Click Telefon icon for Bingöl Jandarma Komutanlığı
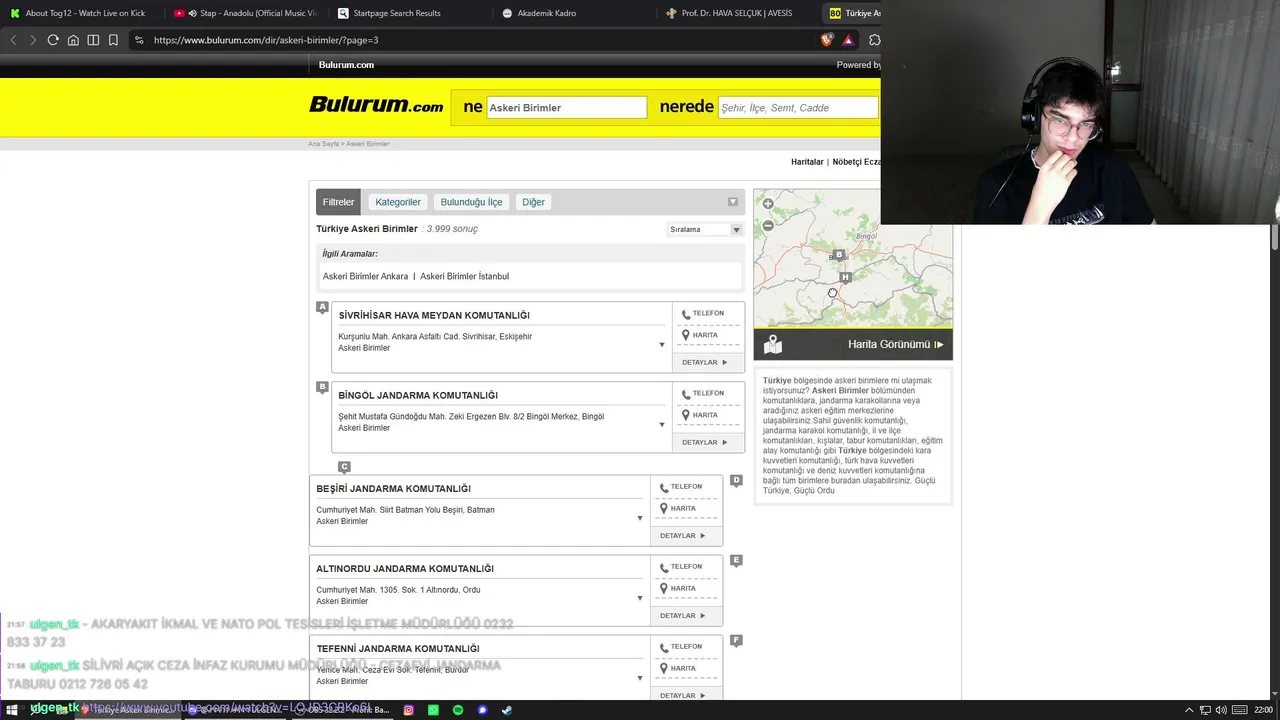 (686, 394)
